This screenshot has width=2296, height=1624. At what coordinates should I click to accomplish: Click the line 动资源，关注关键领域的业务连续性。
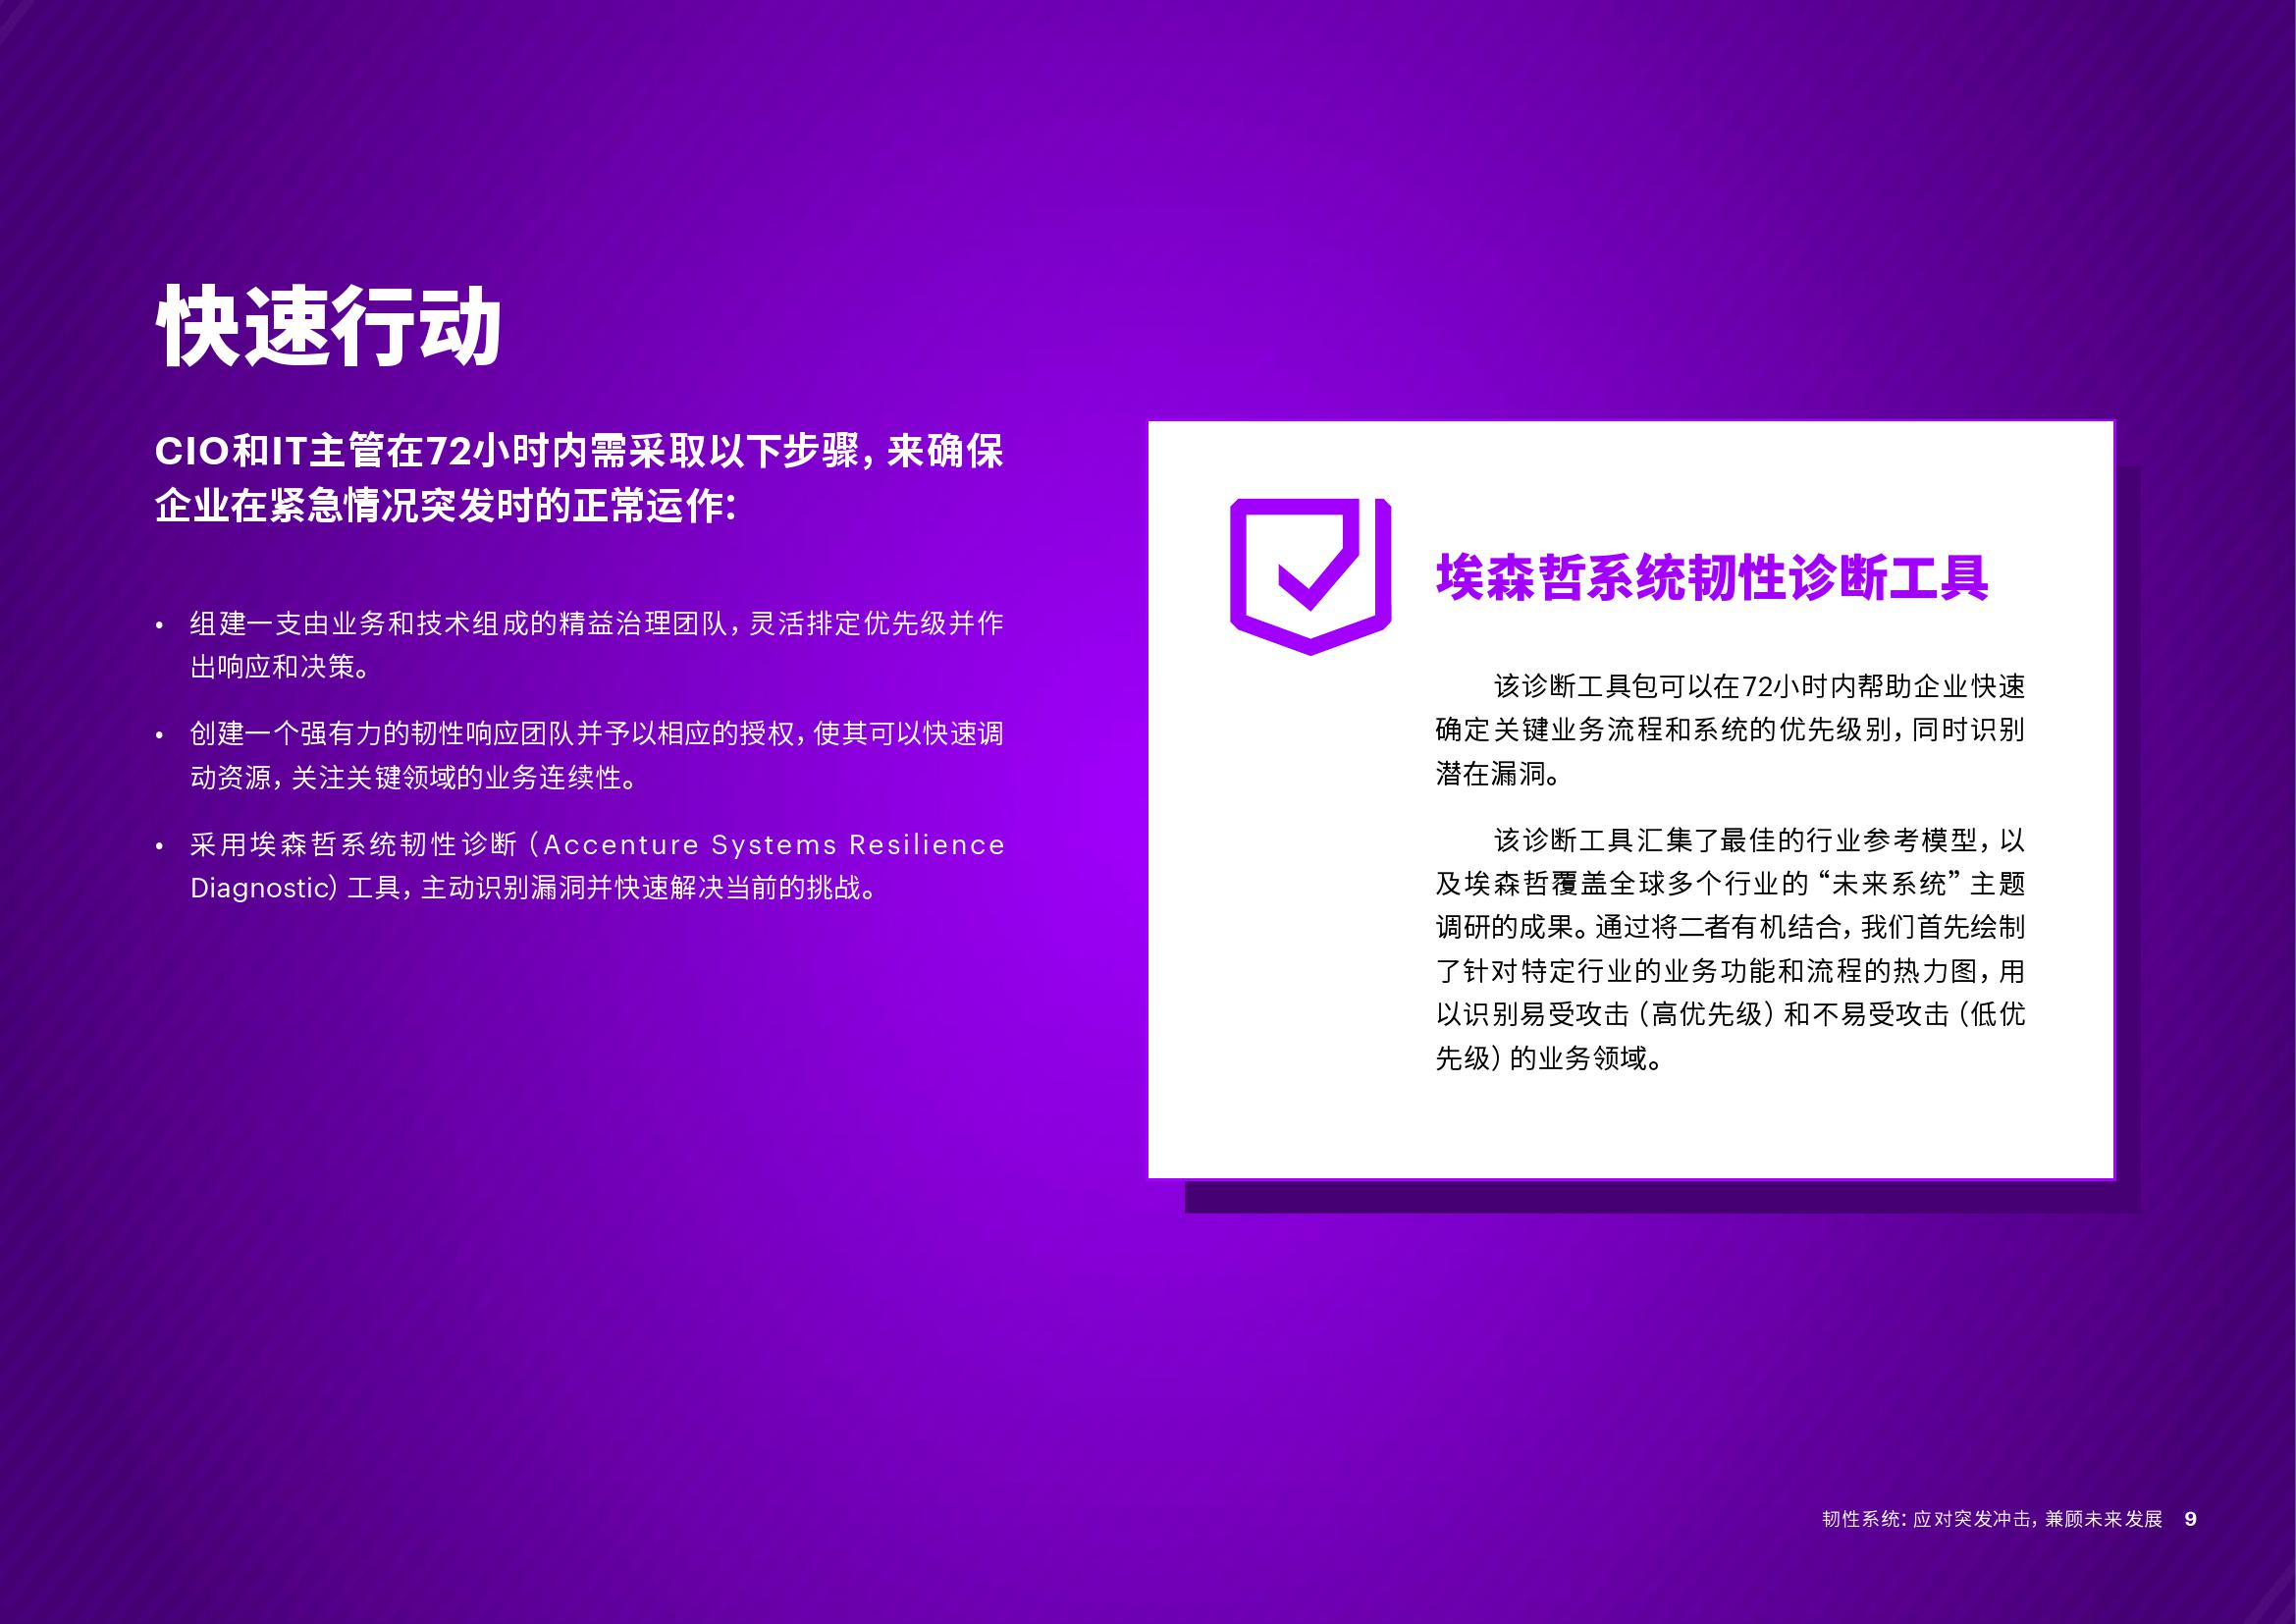(414, 777)
